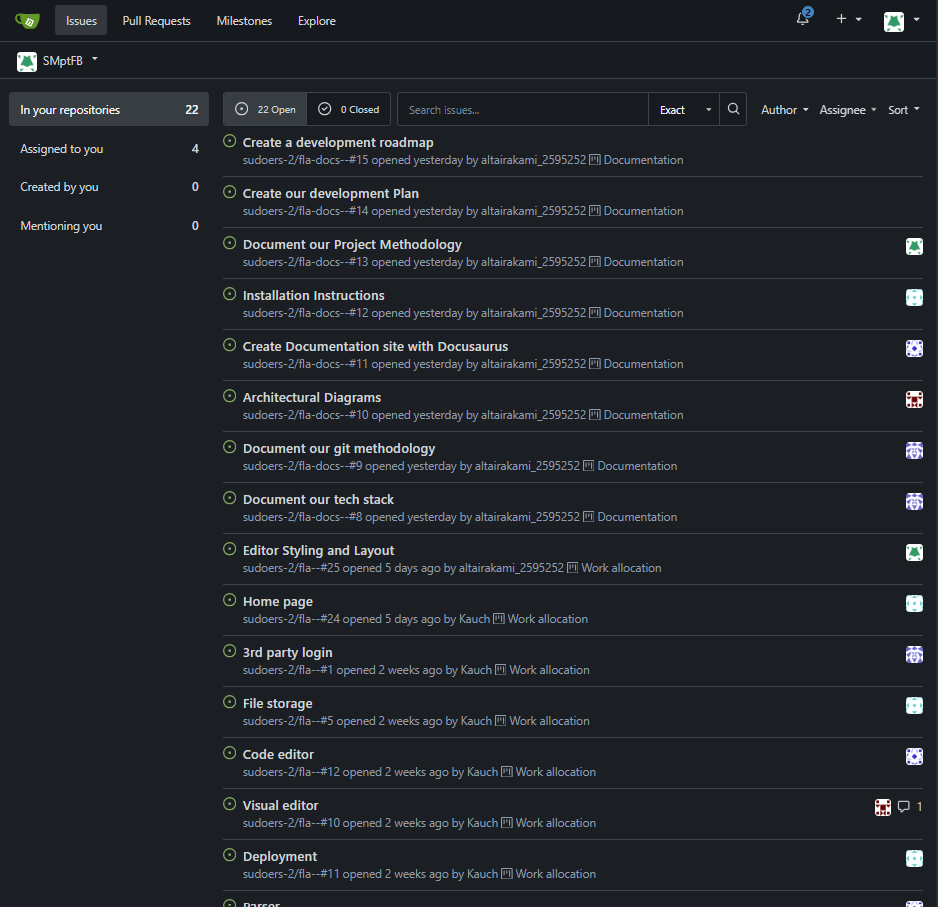
Task: Open issue Document our git methodology
Action: [339, 448]
